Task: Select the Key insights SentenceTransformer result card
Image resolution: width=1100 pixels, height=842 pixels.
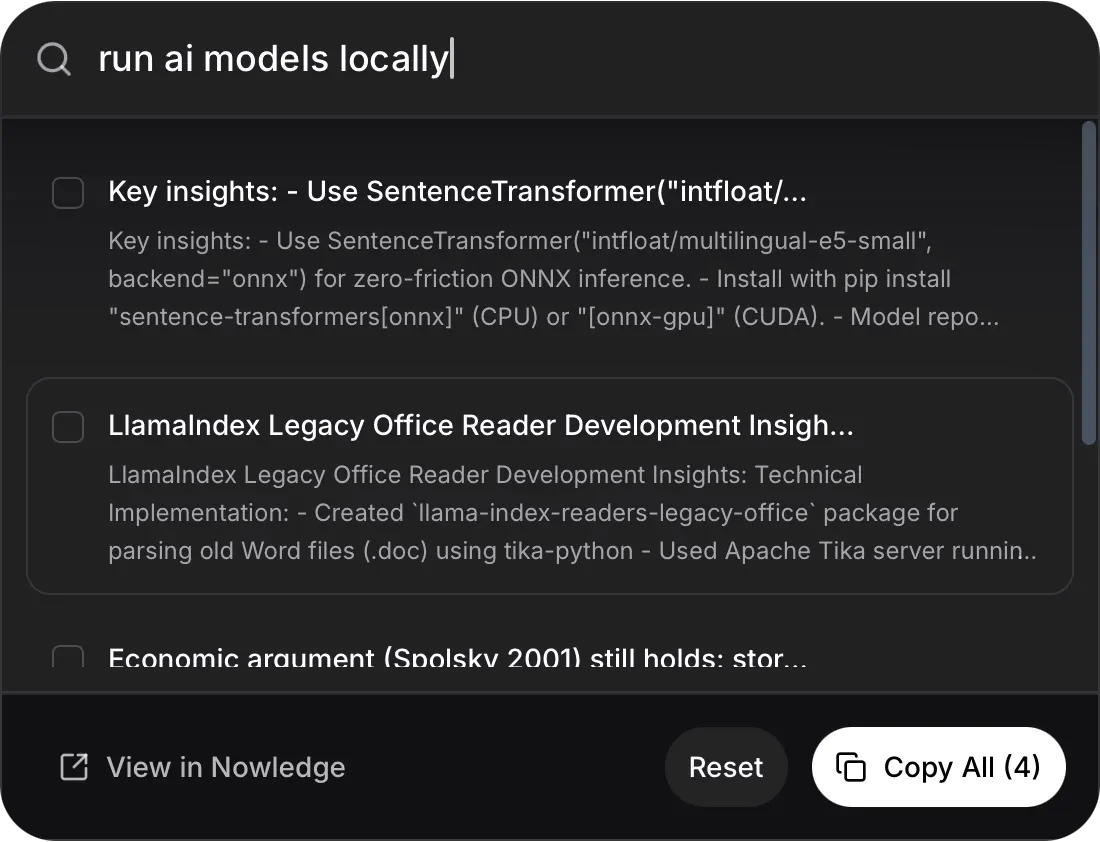Action: pyautogui.click(x=550, y=250)
